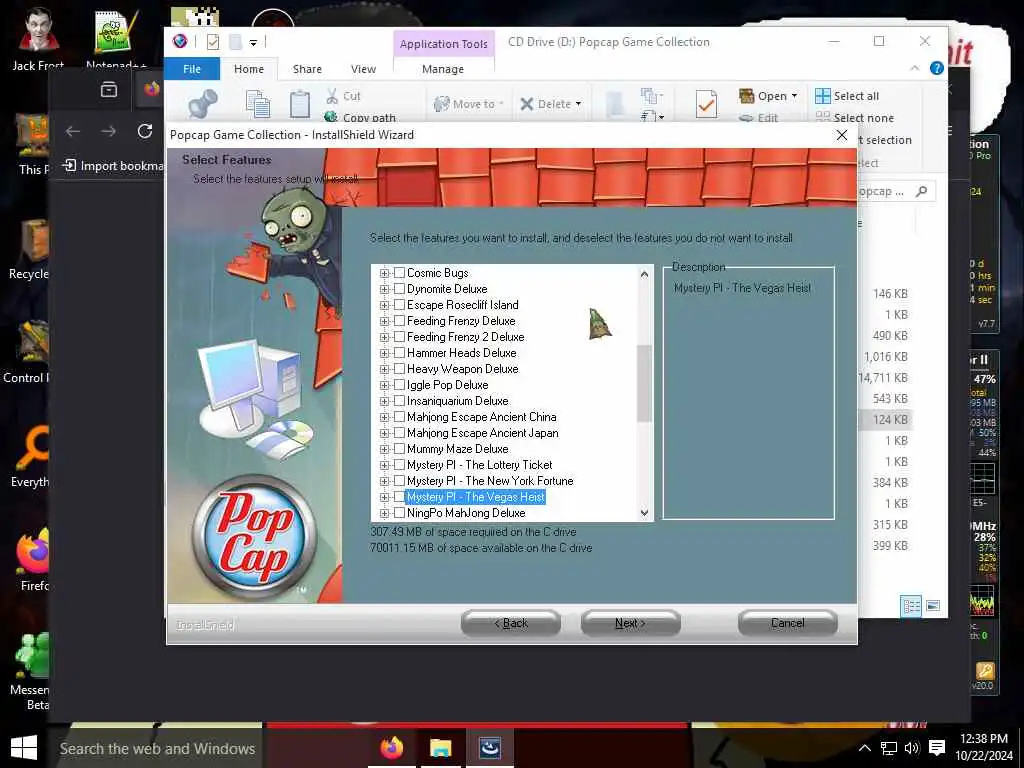Click the Properties checkmark icon in ribbon

tap(706, 104)
